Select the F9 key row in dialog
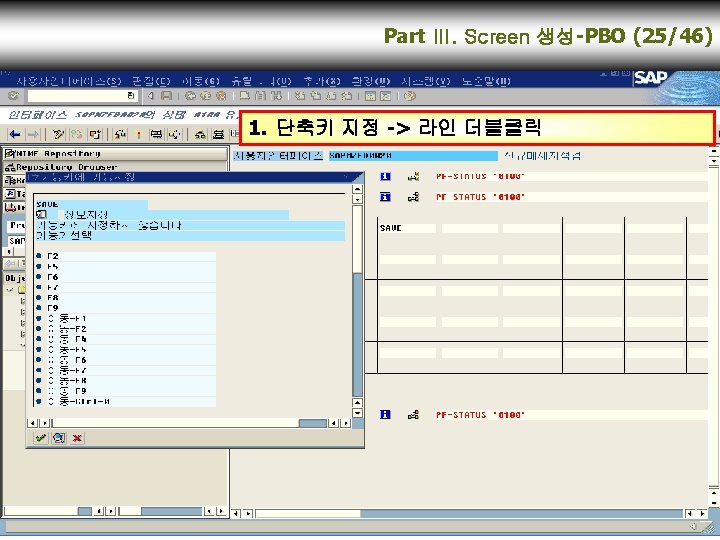720x540 pixels. pyautogui.click(x=125, y=308)
